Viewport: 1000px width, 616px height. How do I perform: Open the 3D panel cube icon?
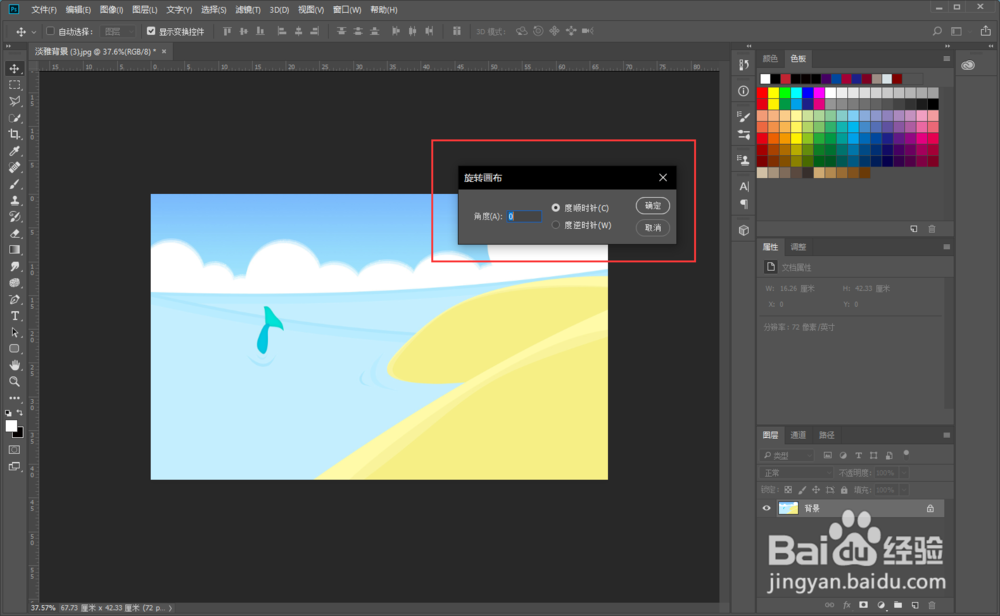[744, 230]
